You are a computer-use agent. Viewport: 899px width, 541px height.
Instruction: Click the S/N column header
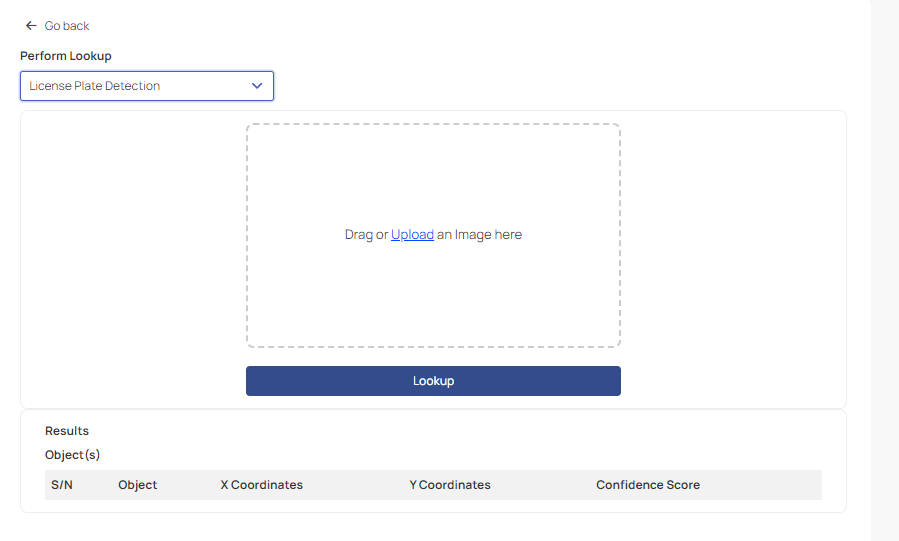coord(62,485)
